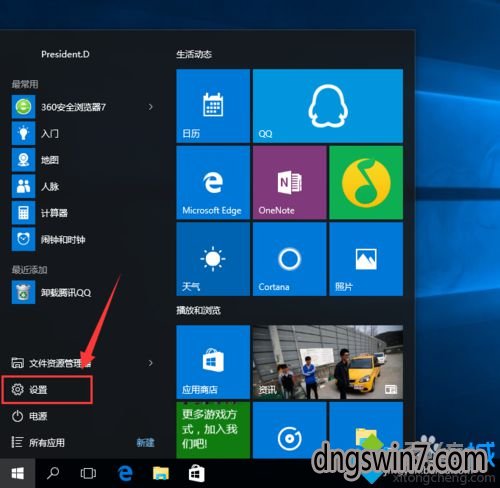Image resolution: width=500 pixels, height=488 pixels.
Task: Open the 资讯 news photo tile
Action: (328, 362)
